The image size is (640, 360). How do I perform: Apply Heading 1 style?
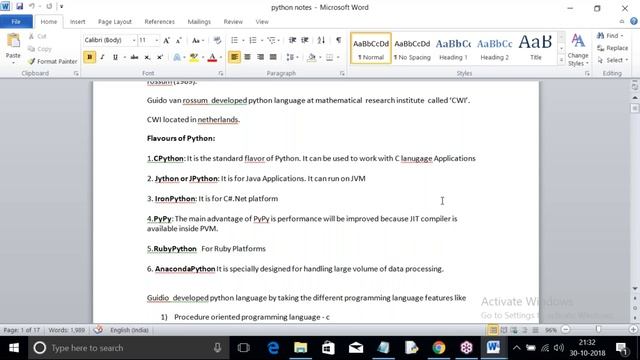[453, 48]
